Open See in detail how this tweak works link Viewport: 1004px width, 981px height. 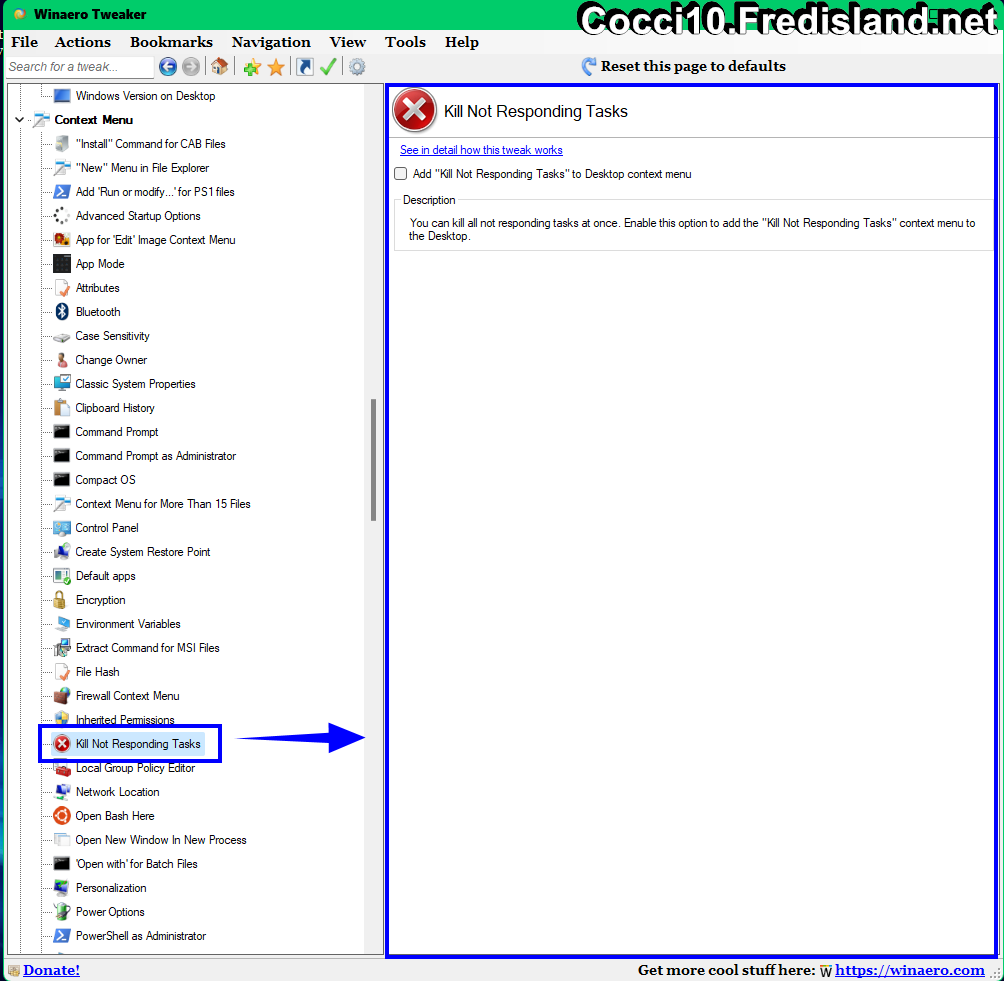point(481,150)
